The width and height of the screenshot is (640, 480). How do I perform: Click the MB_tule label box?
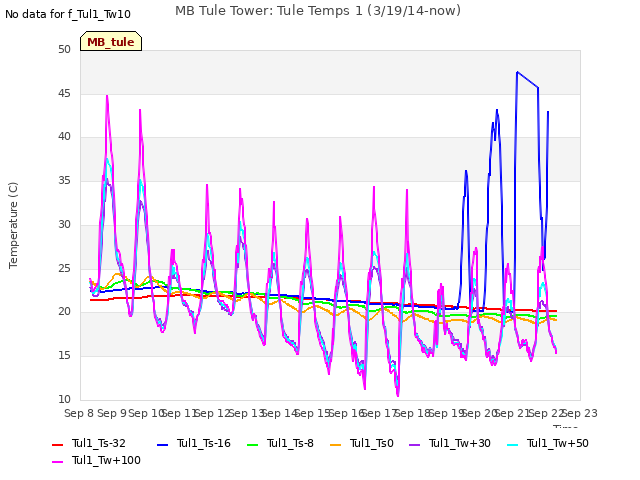[x=111, y=41]
